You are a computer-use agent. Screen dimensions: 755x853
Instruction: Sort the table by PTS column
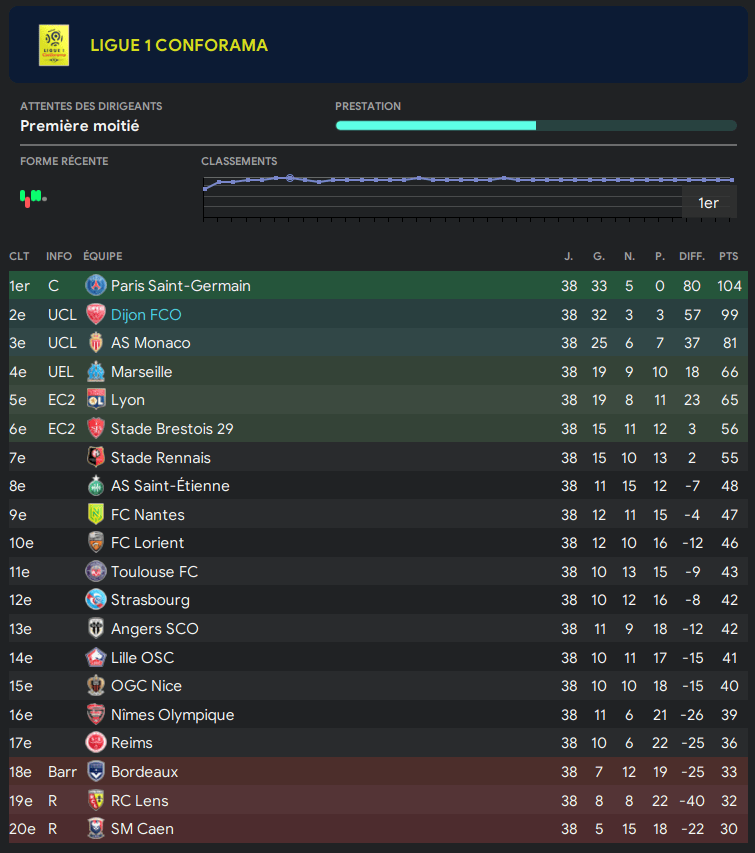728,257
